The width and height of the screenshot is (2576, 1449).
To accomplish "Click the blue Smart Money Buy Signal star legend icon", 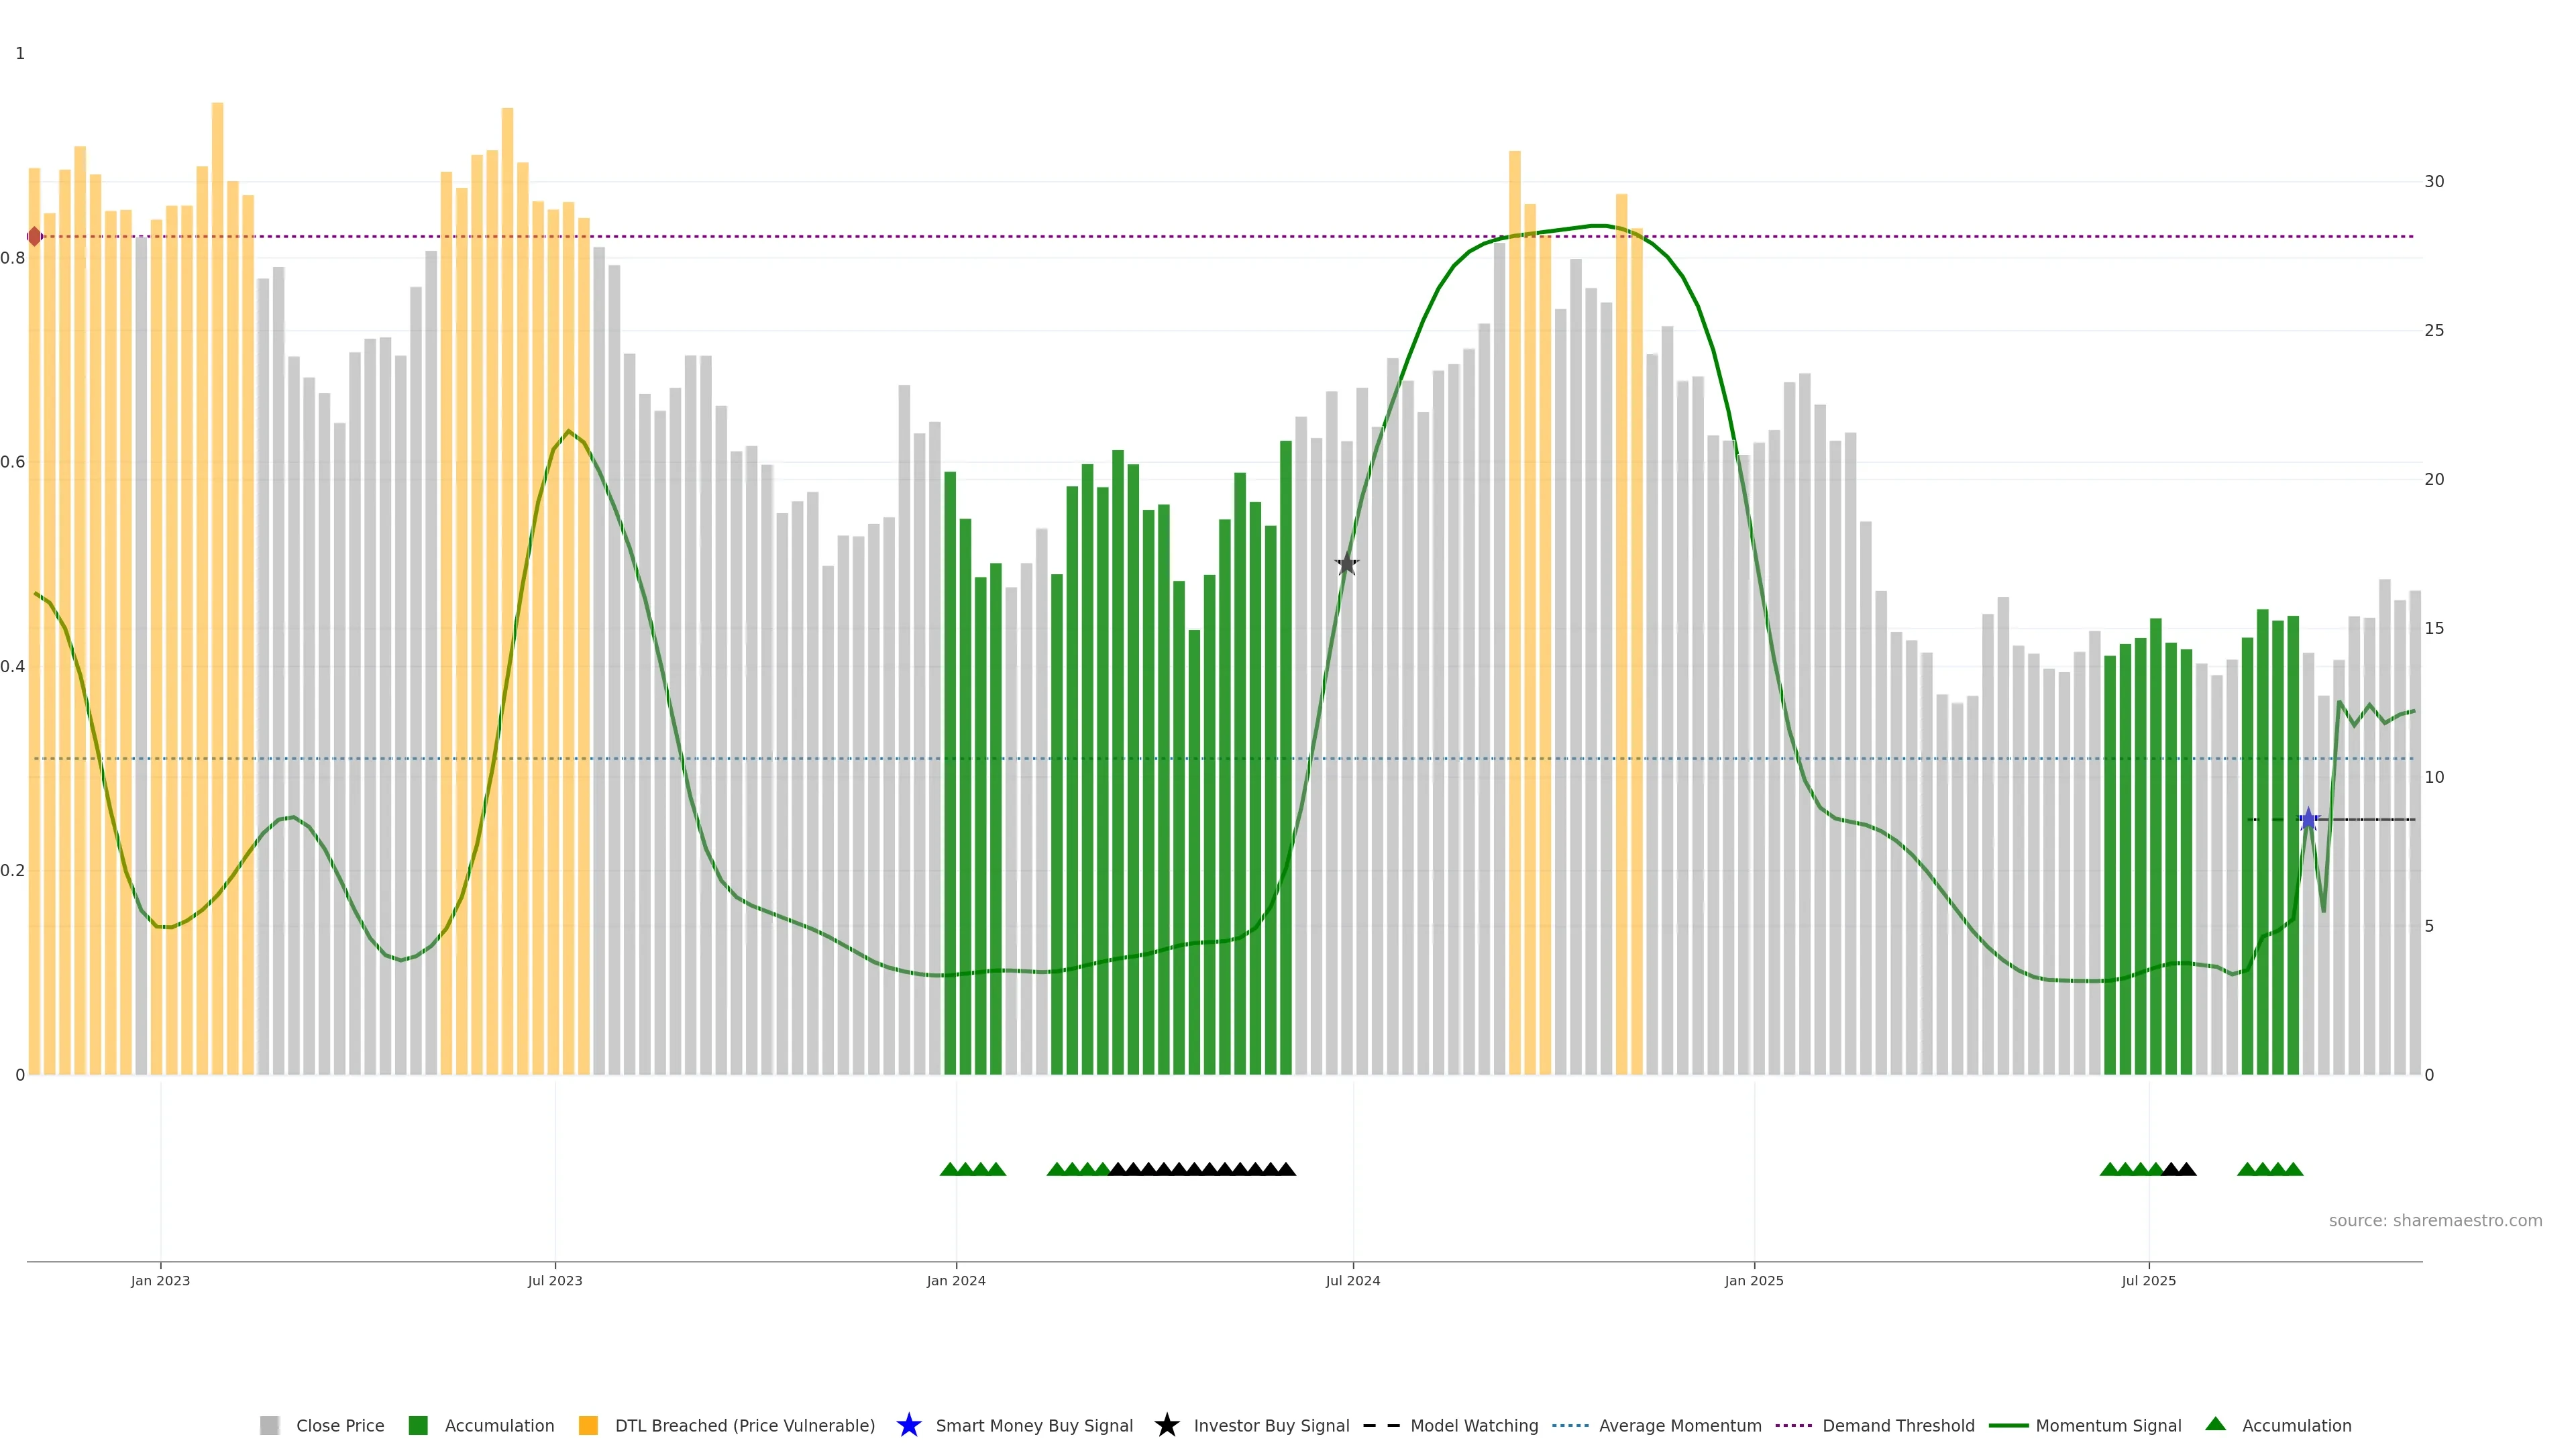I will click(x=908, y=1425).
